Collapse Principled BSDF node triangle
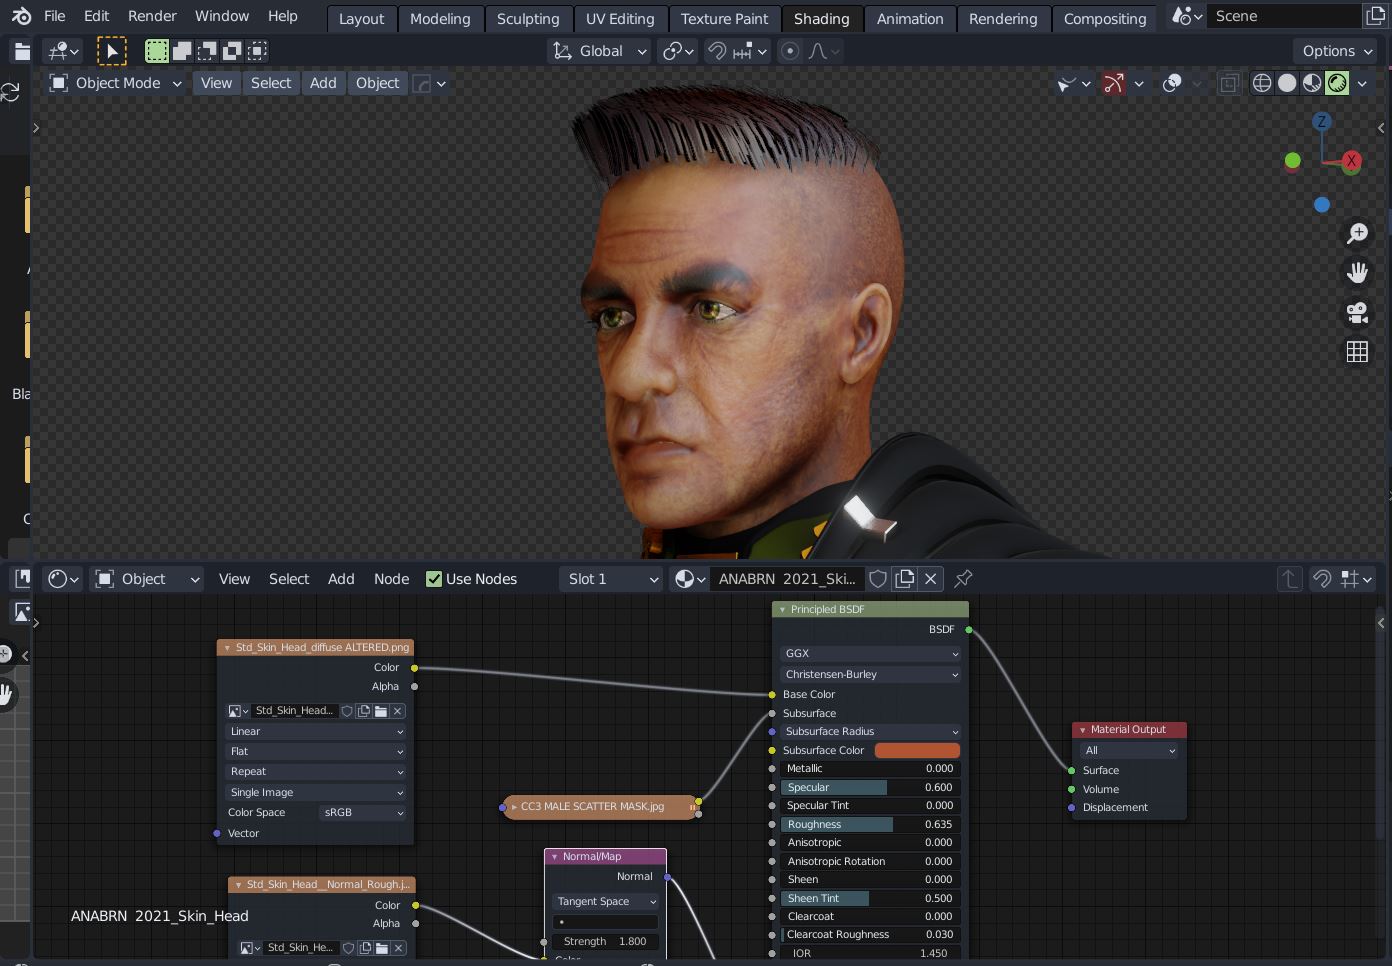 pos(782,609)
